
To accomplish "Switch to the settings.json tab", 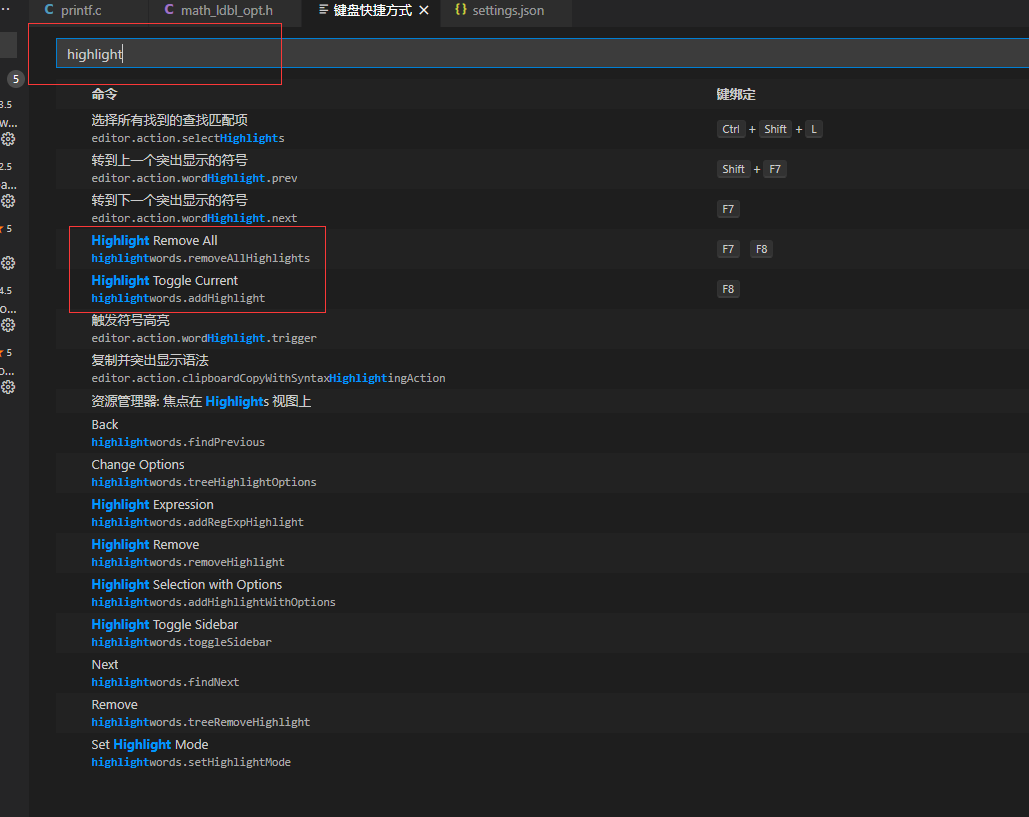I will coord(506,12).
